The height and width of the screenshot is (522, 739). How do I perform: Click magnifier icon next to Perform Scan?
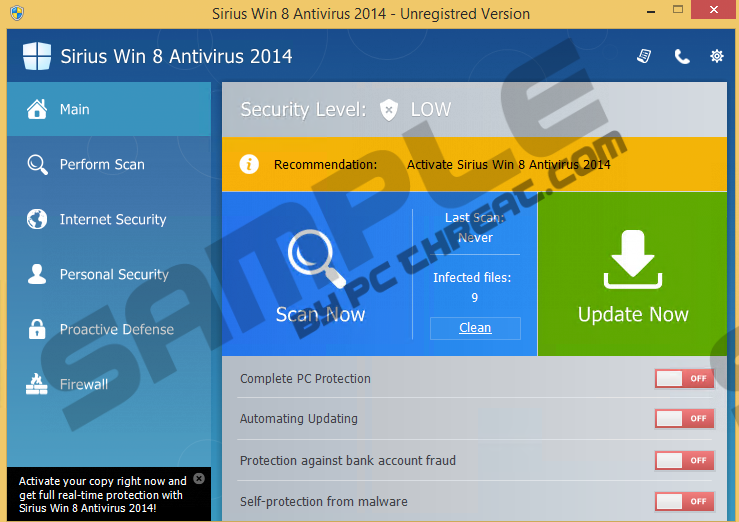(x=37, y=164)
